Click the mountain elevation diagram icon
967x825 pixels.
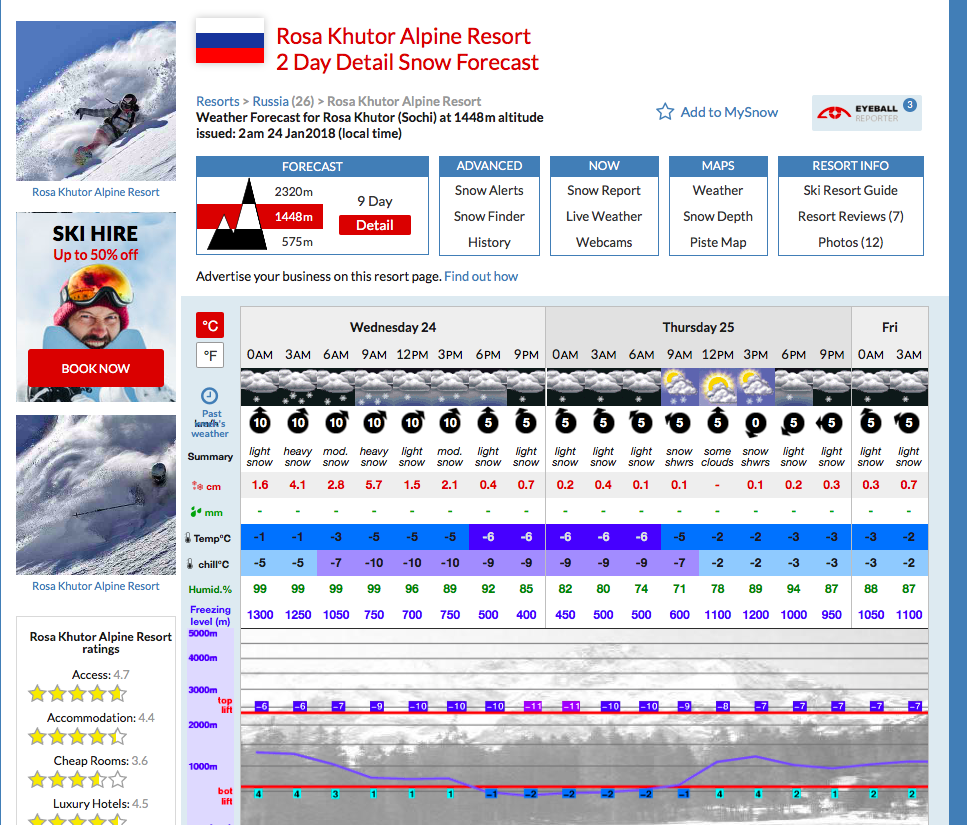pyautogui.click(x=238, y=215)
